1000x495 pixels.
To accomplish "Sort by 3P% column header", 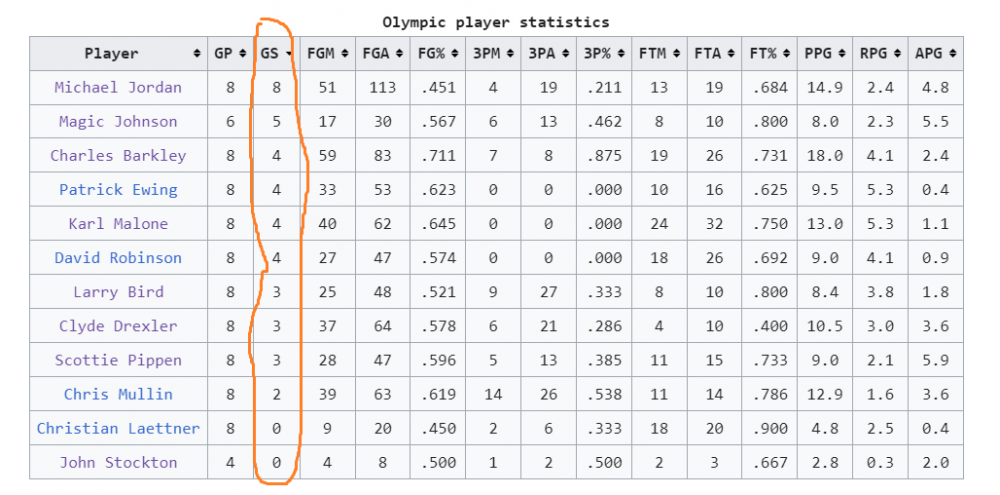I will click(602, 54).
